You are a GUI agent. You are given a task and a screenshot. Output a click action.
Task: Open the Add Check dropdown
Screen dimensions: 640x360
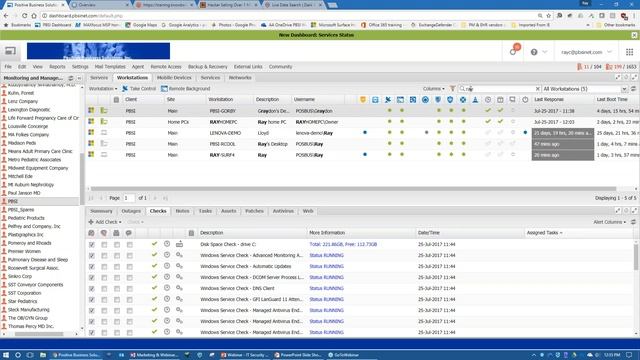tap(105, 222)
